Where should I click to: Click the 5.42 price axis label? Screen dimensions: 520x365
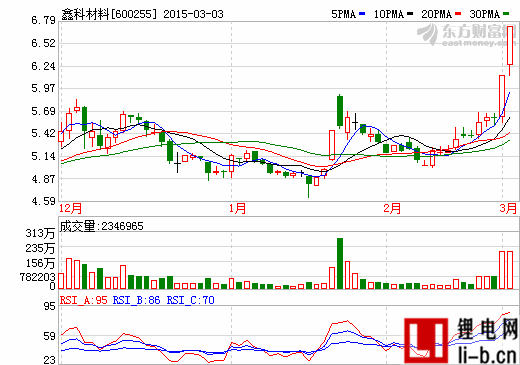pyautogui.click(x=43, y=133)
